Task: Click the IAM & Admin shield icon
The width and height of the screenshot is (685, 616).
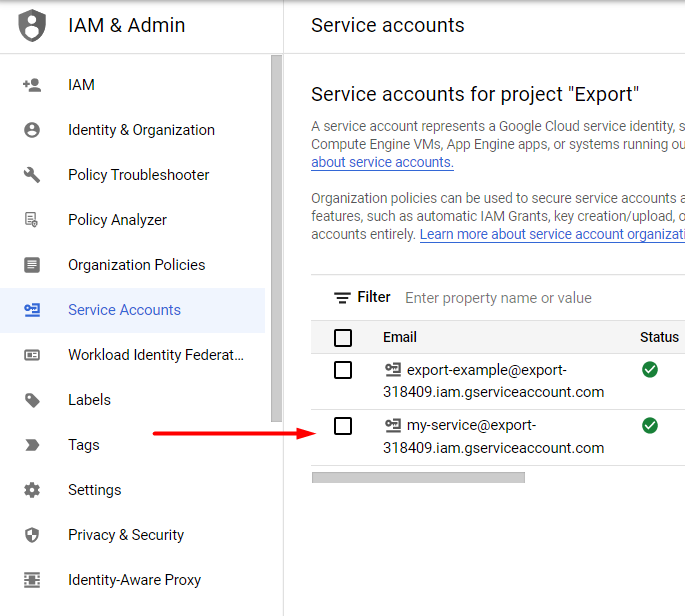Action: [32, 26]
